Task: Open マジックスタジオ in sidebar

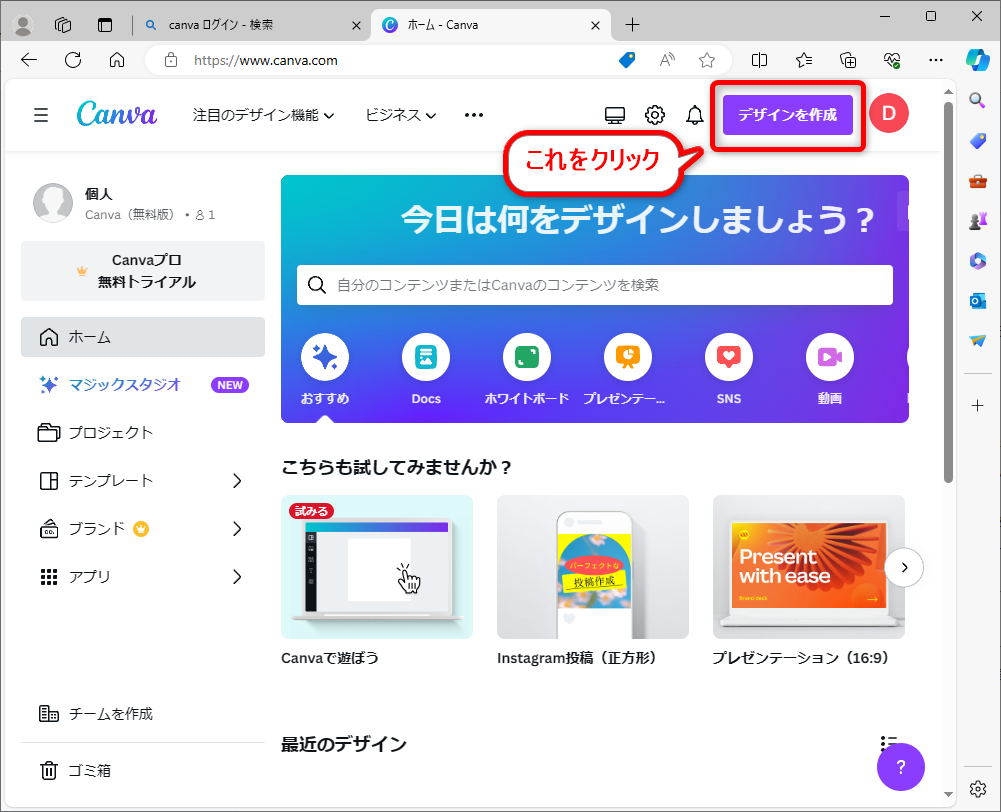Action: [143, 385]
